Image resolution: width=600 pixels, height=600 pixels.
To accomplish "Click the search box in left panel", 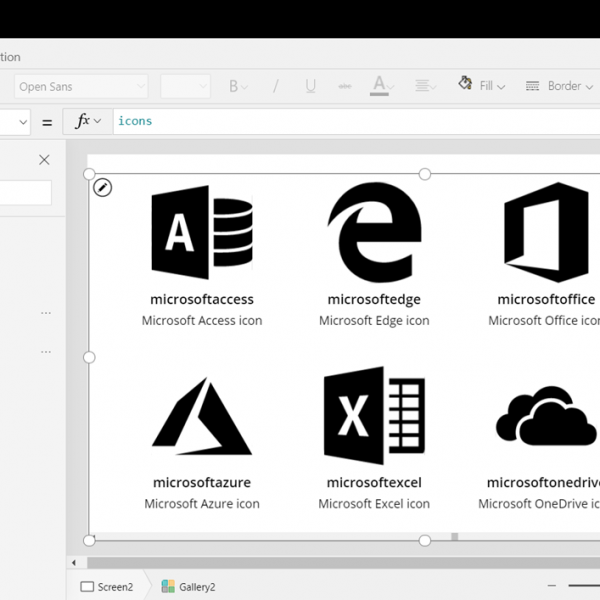I will (25, 192).
